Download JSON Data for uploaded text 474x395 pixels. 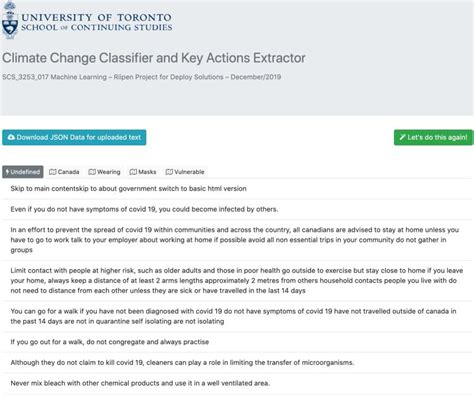click(74, 137)
